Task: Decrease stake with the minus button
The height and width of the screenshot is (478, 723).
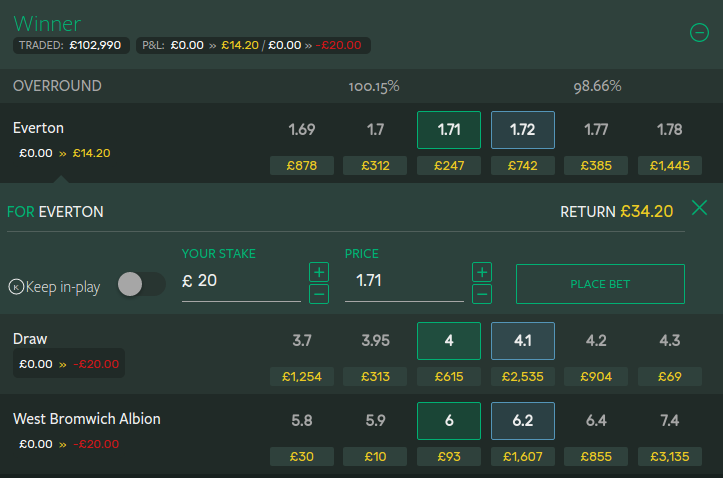Action: pos(319,294)
